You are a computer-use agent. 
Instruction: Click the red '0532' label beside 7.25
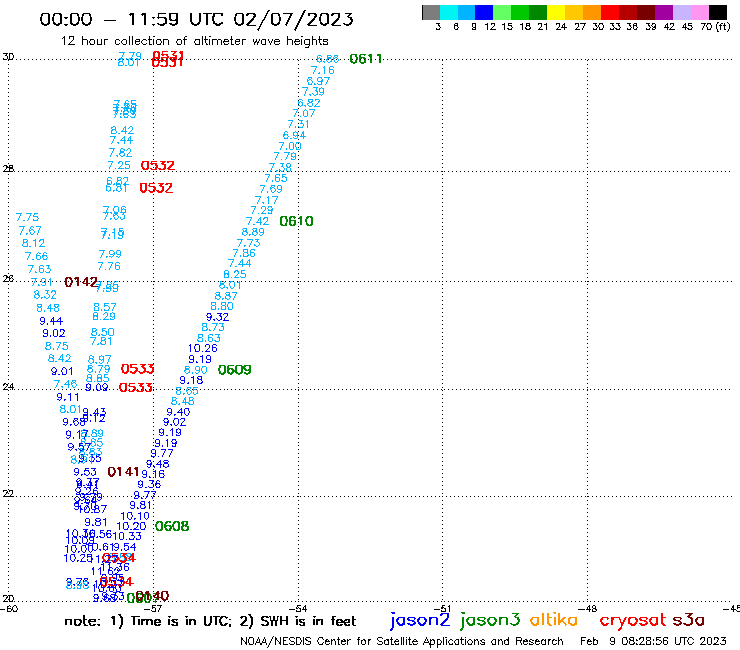click(158, 165)
